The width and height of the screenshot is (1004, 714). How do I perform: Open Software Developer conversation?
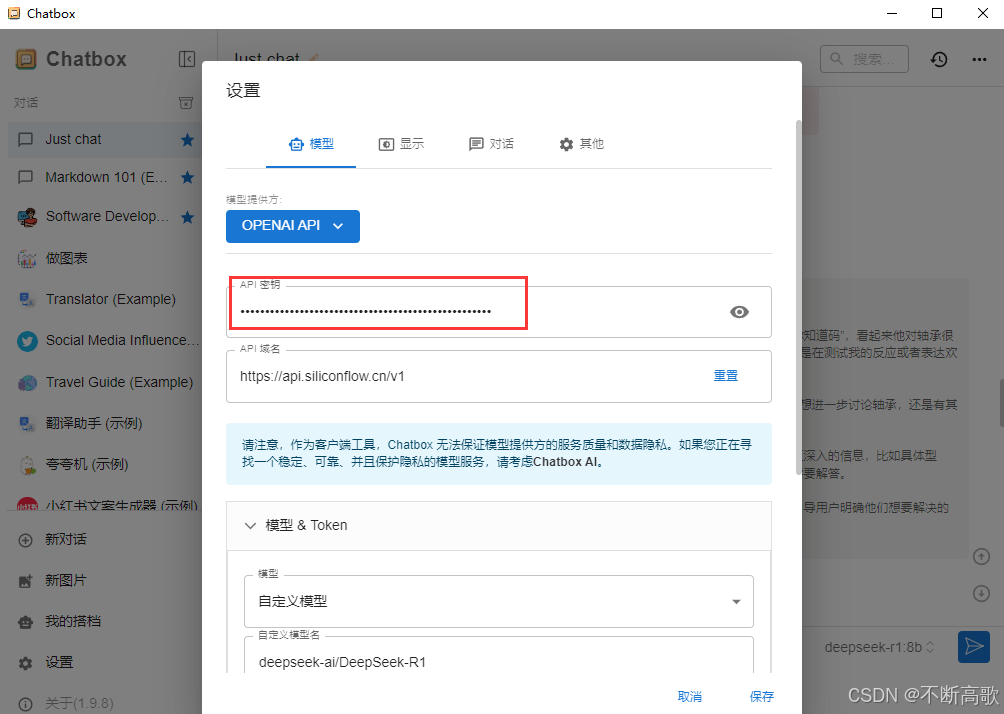[x=104, y=217]
